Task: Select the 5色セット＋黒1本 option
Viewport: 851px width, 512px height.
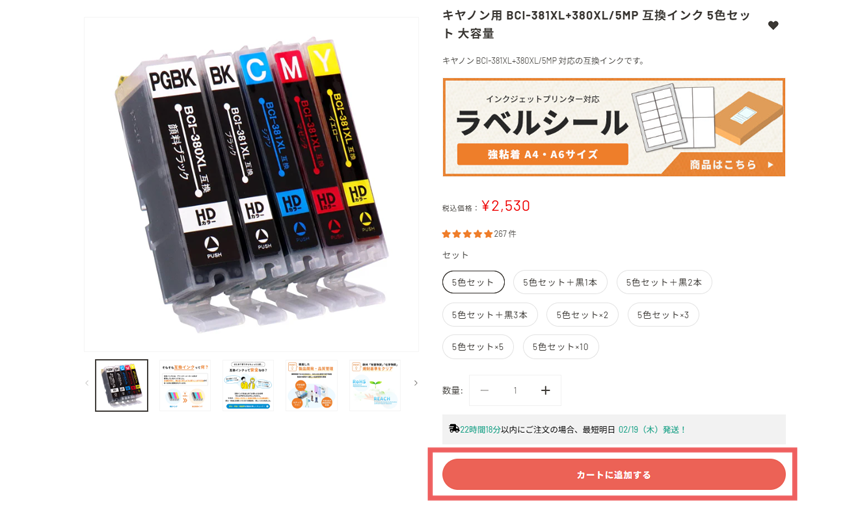Action: click(x=560, y=282)
